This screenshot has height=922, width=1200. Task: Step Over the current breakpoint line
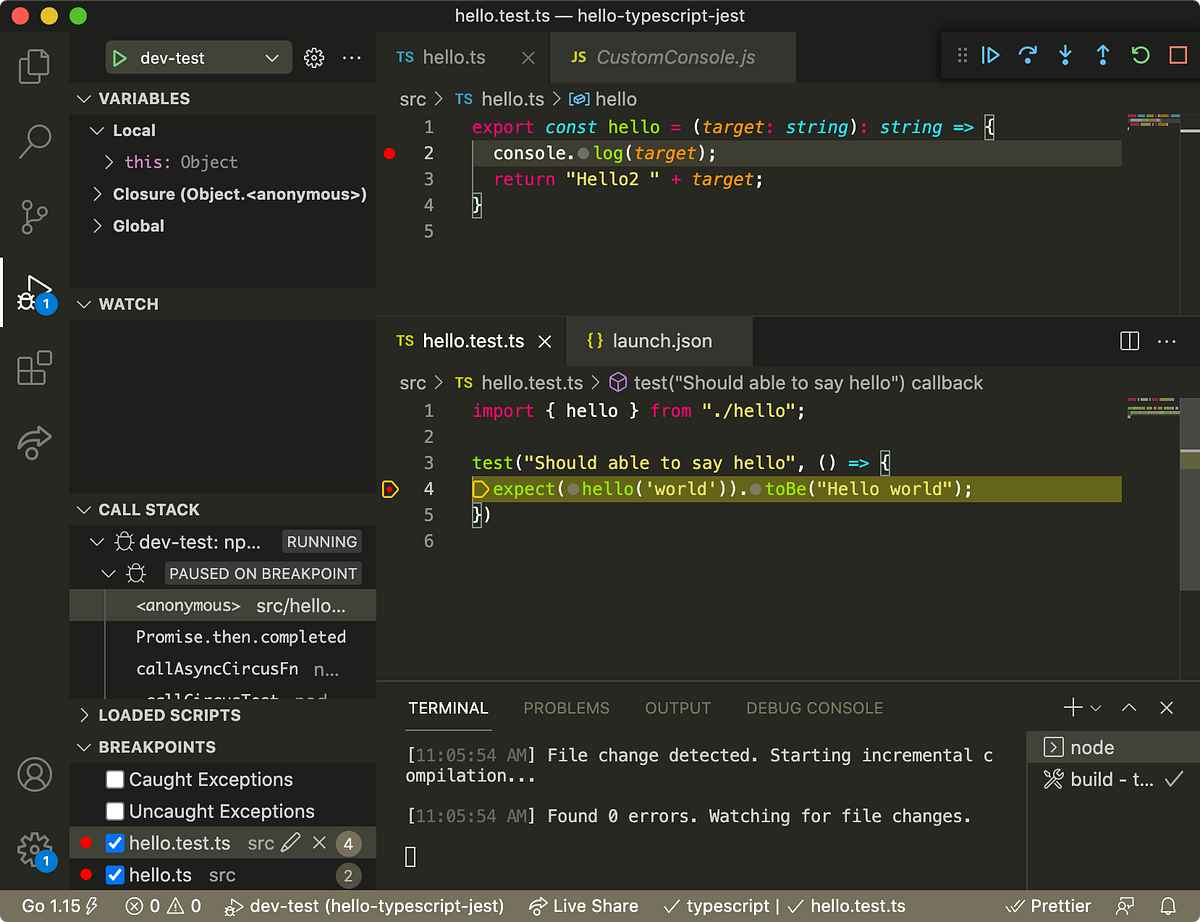pyautogui.click(x=1028, y=56)
